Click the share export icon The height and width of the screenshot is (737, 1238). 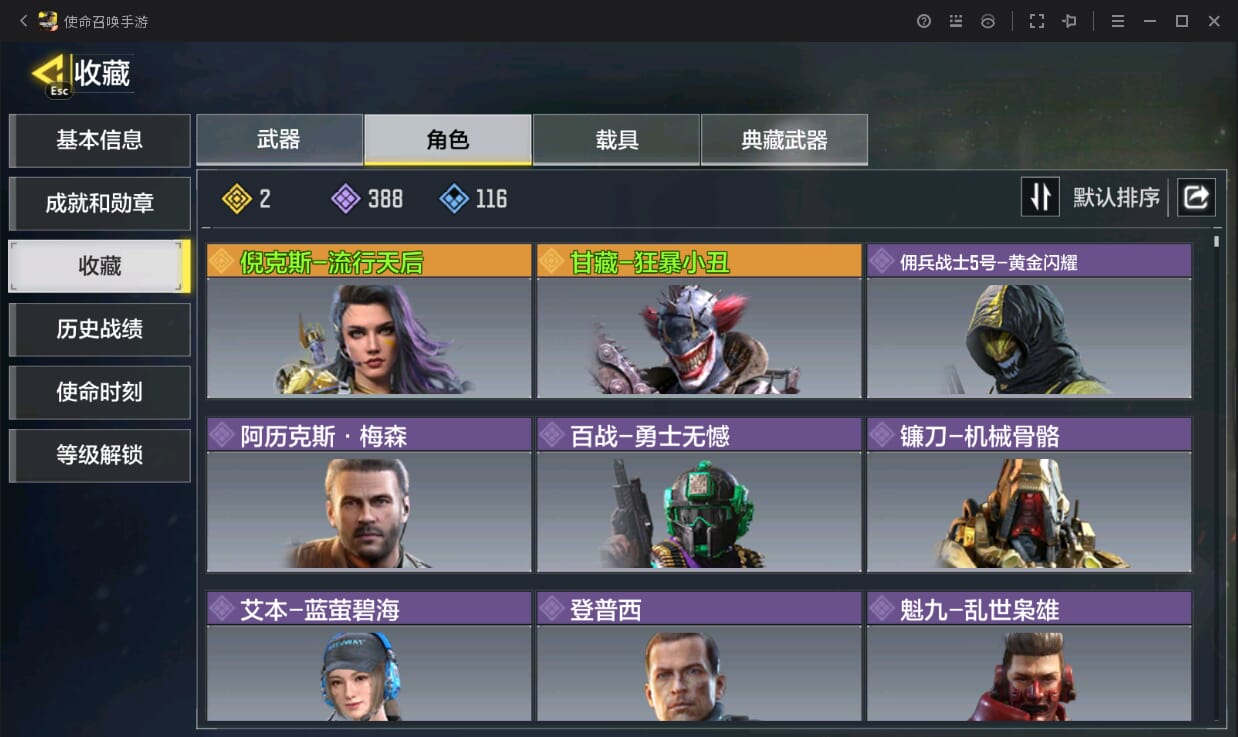pos(1196,197)
